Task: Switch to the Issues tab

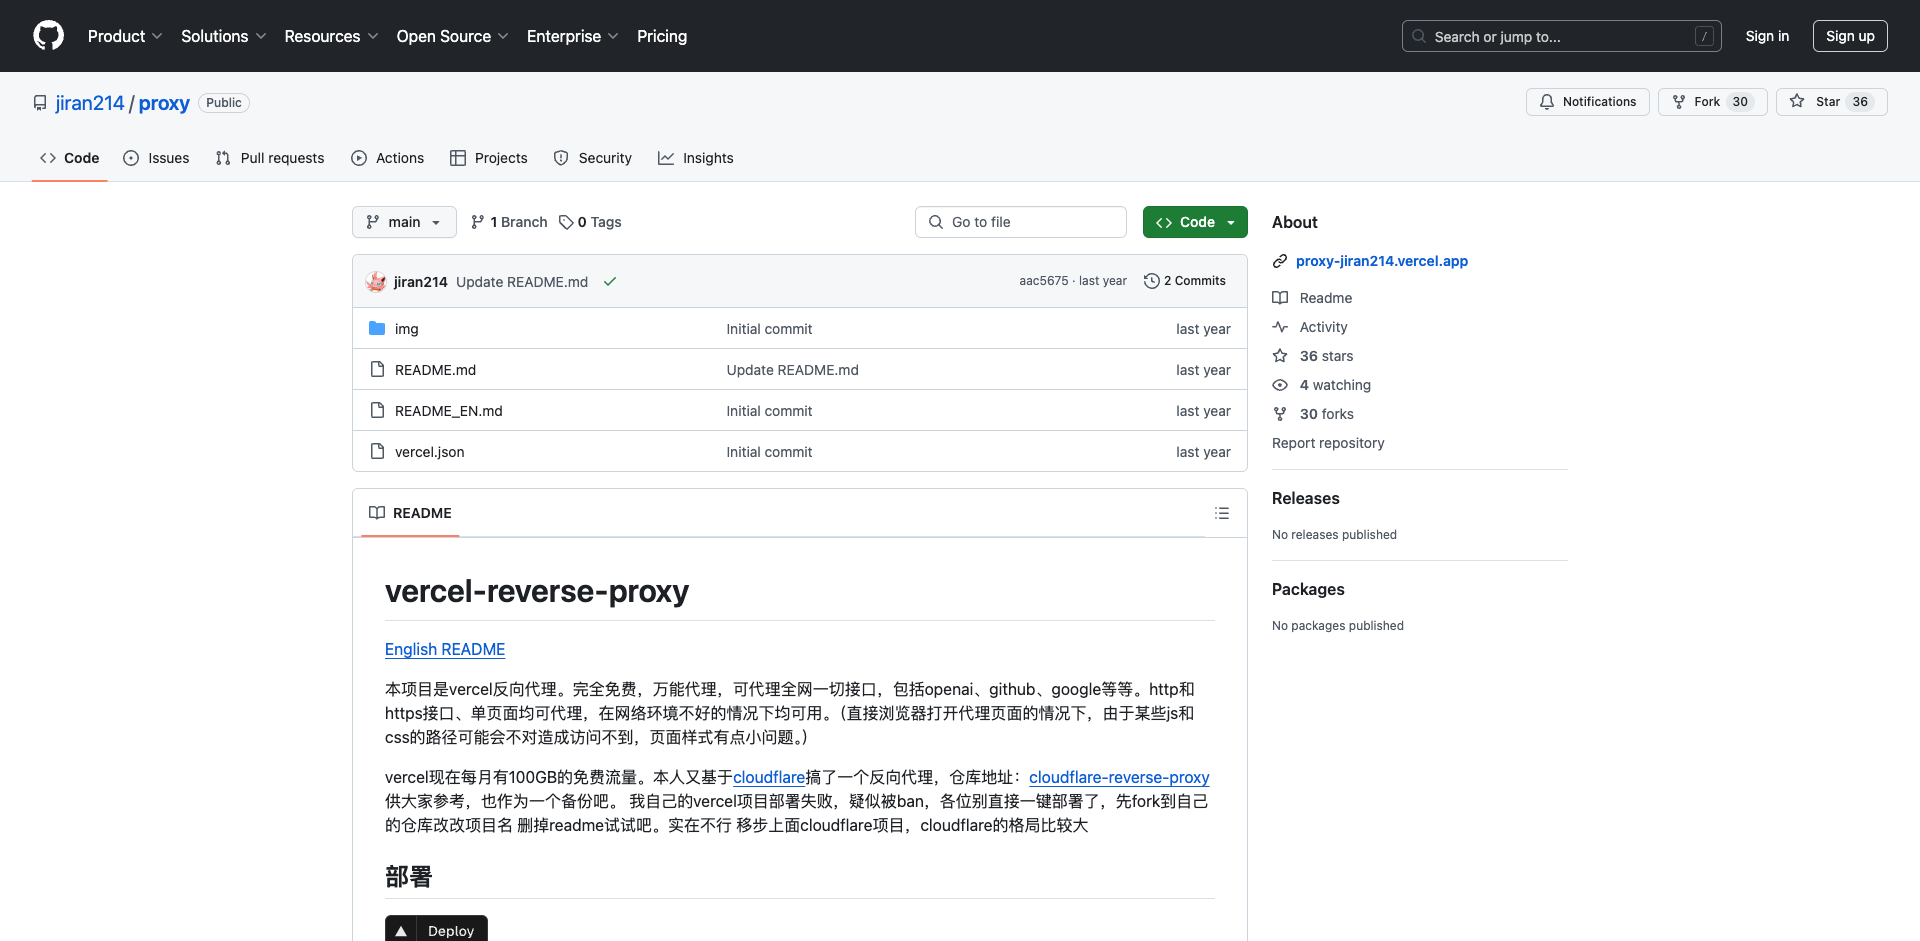Action: 156,158
